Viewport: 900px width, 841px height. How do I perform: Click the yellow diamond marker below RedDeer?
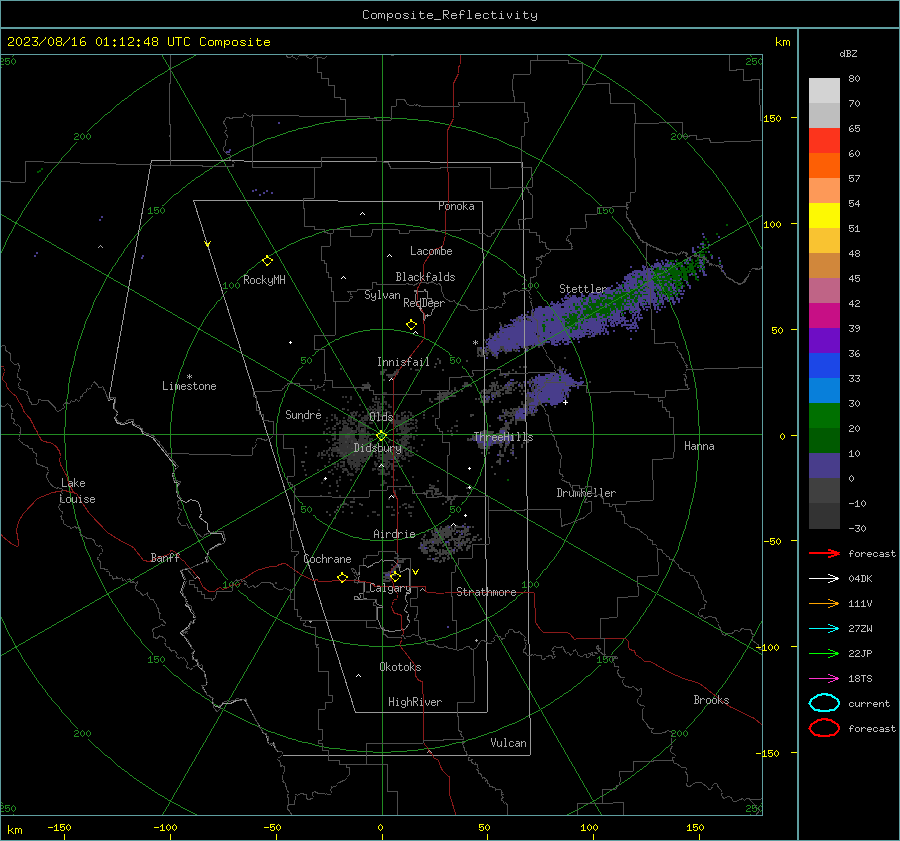(411, 325)
